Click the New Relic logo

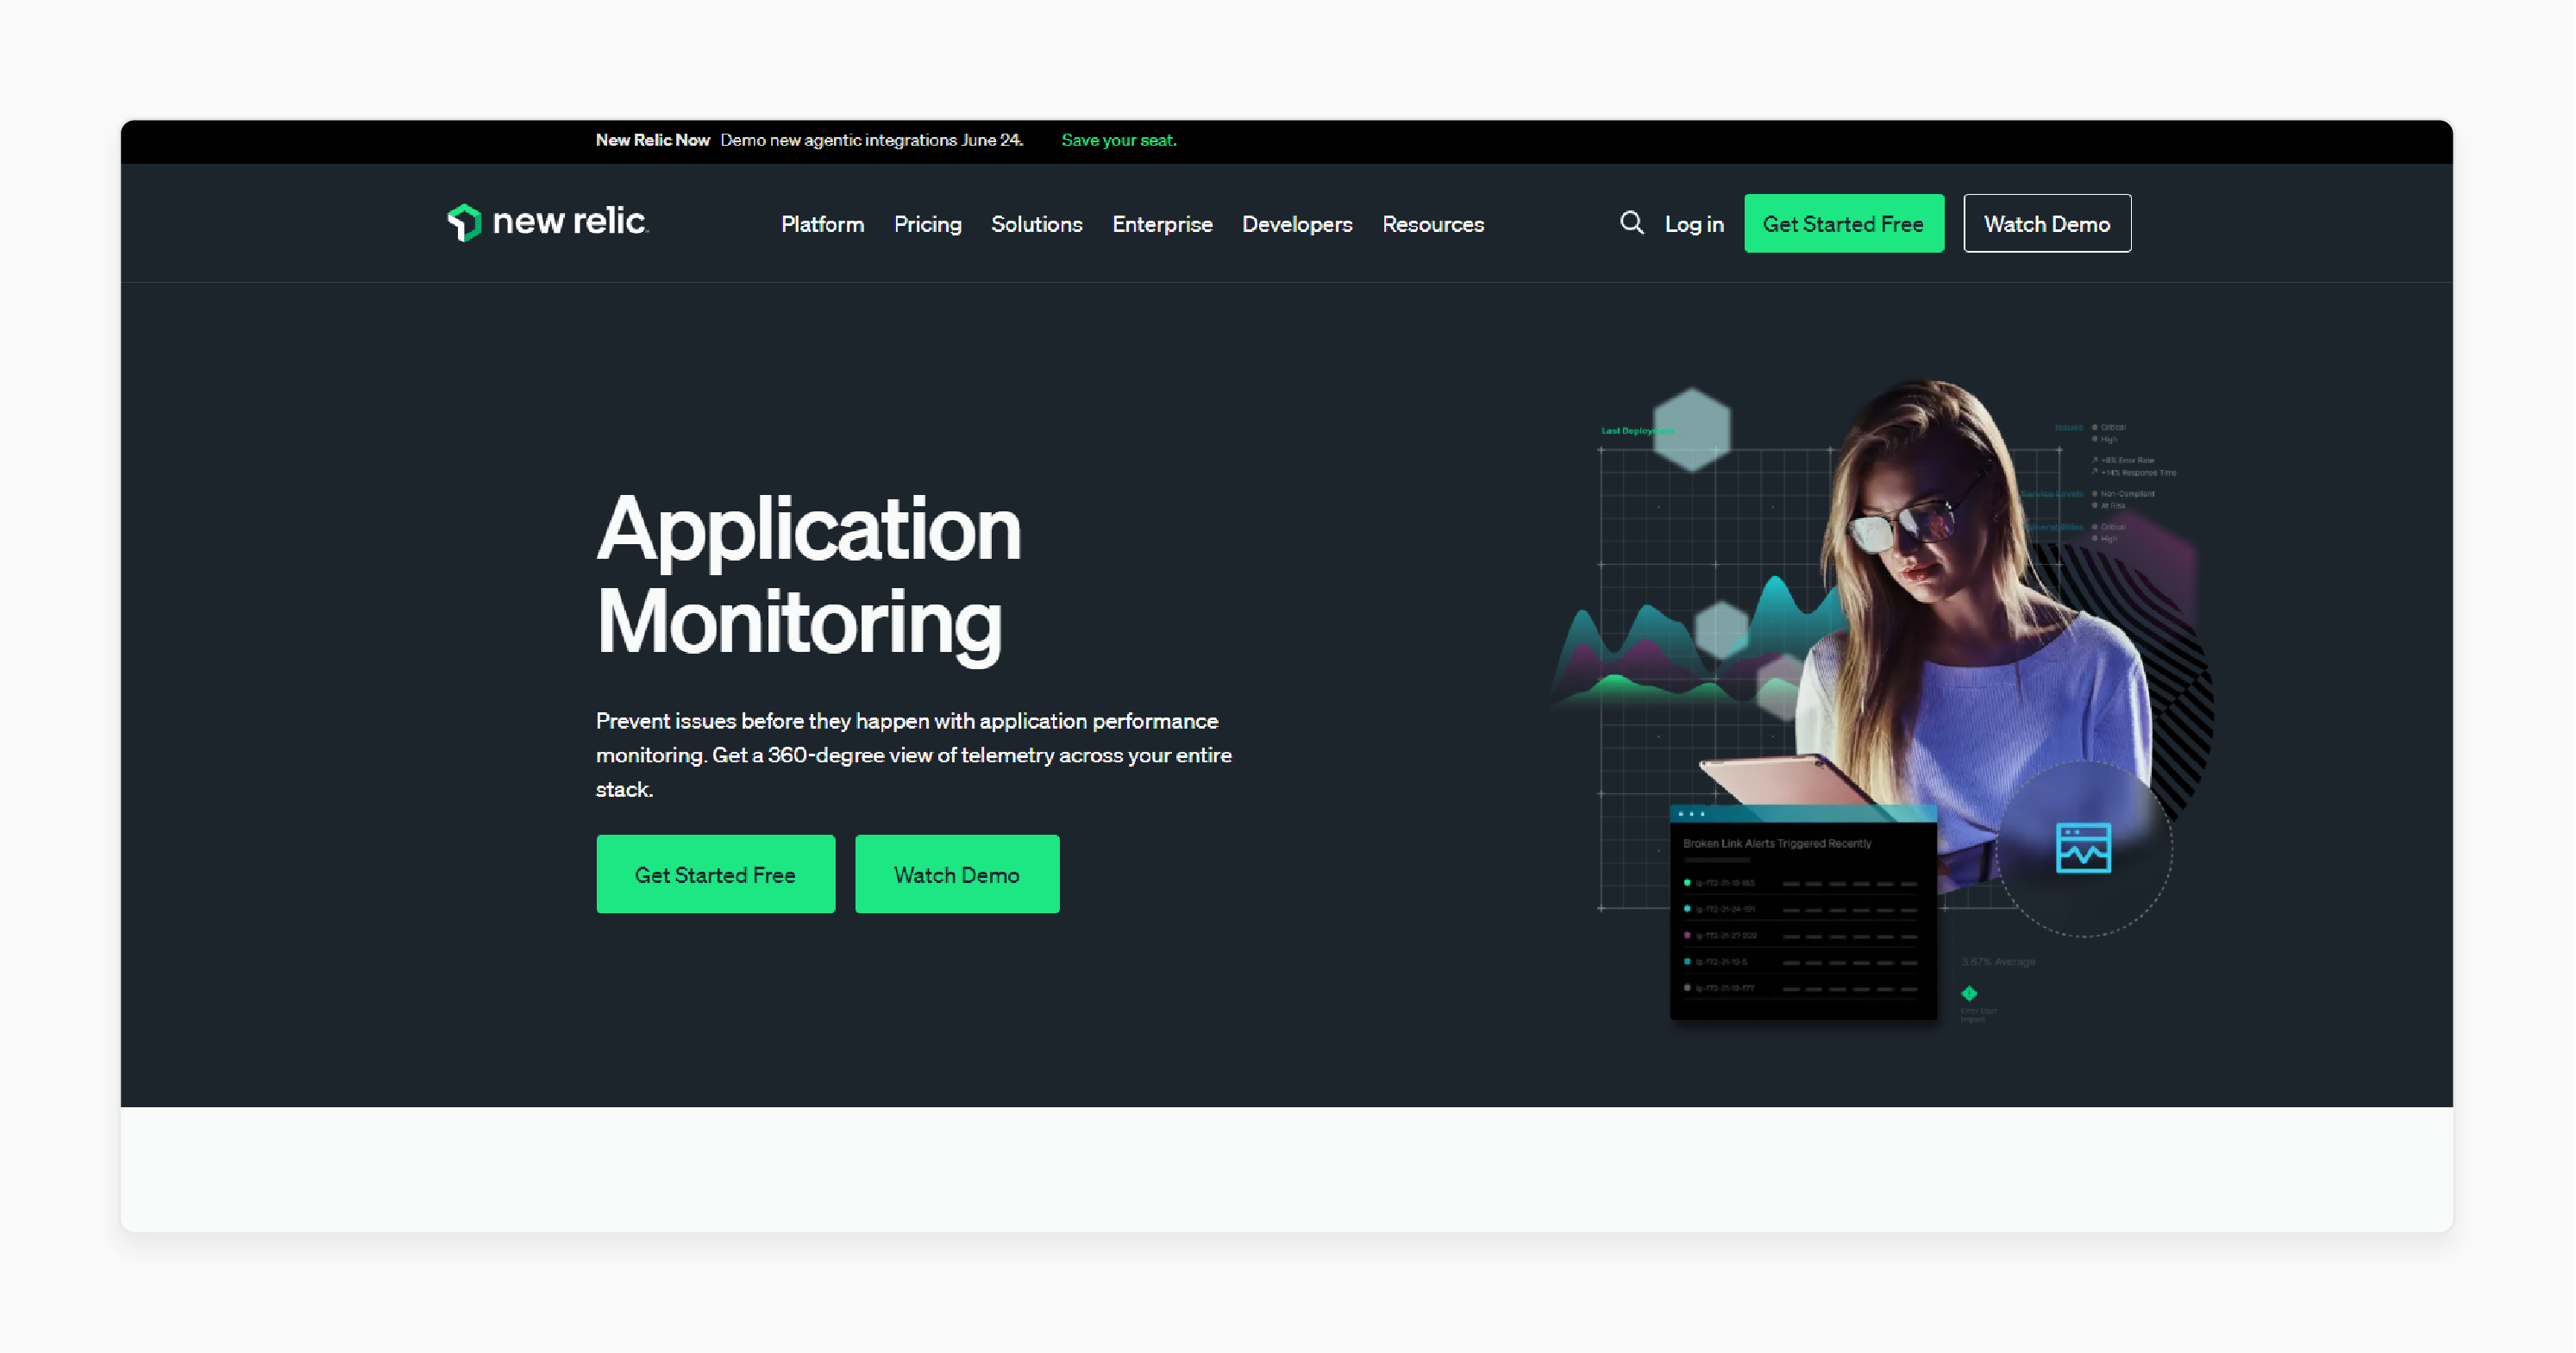click(x=548, y=222)
